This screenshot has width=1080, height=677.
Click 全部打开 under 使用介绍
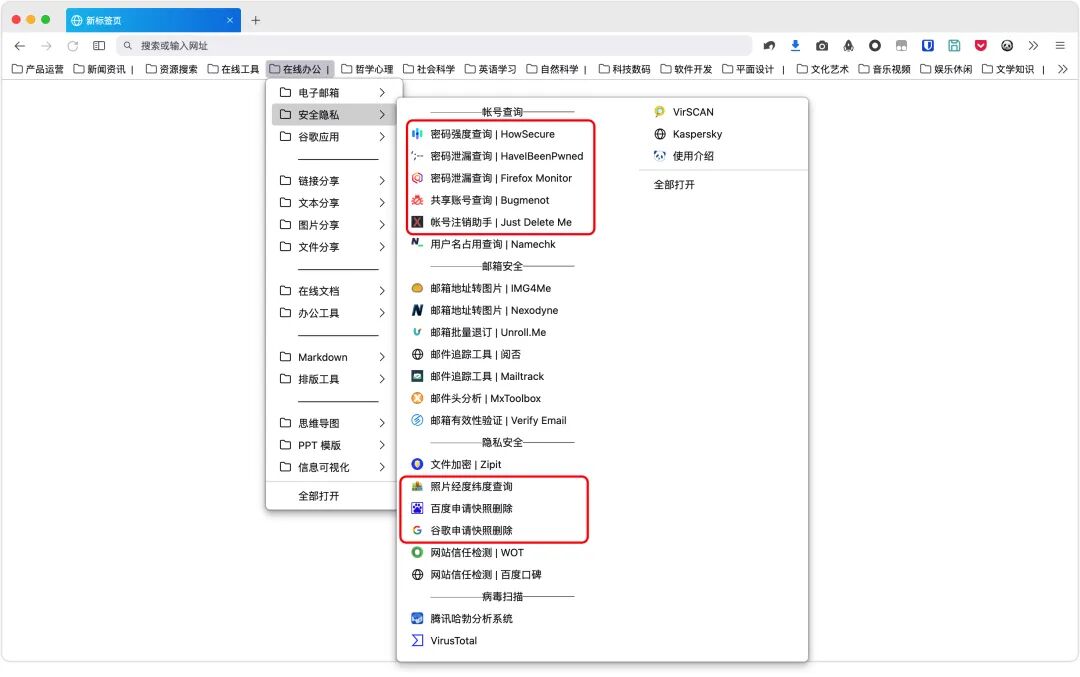coord(674,185)
